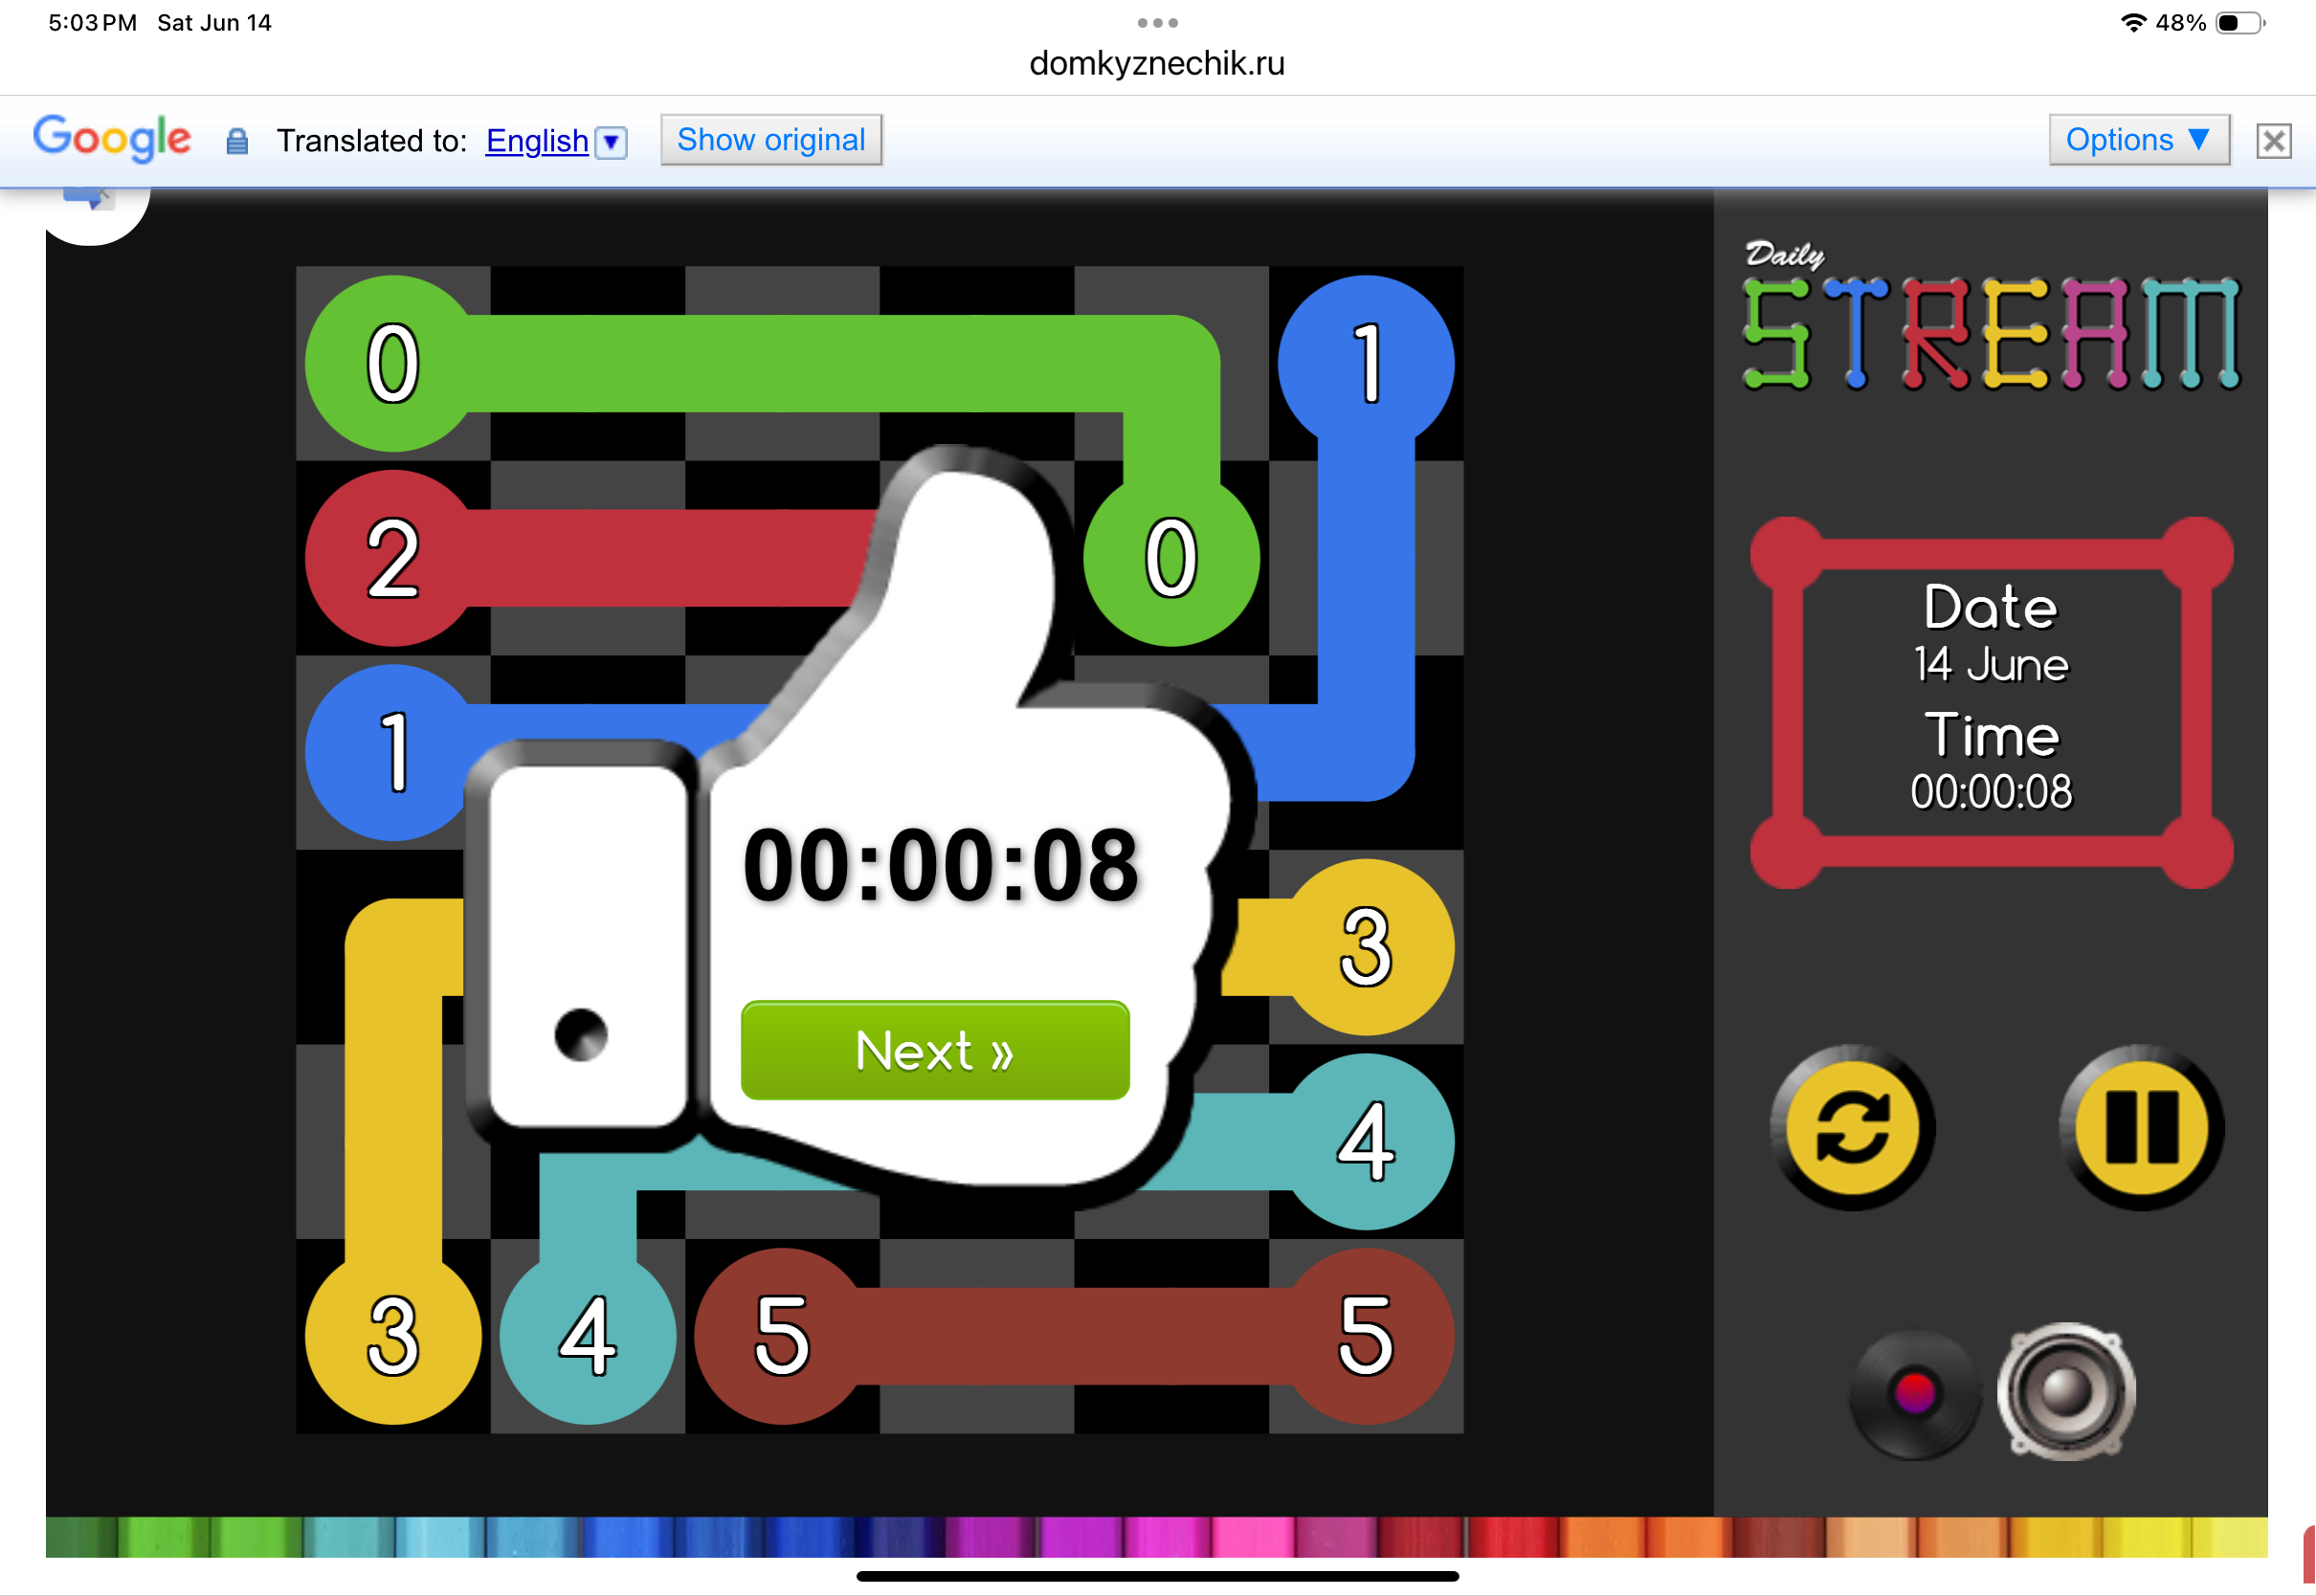Select the green 0 node in top-left

coord(393,363)
